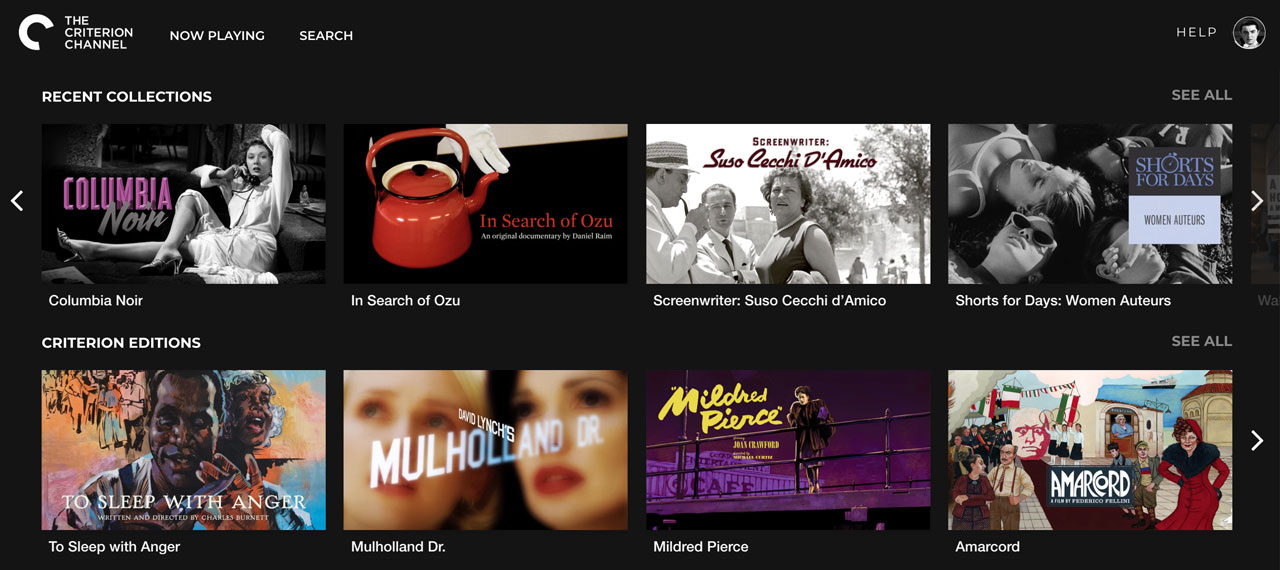This screenshot has width=1280, height=570.
Task: Select the Mulholland Dr. thumbnail
Action: tap(485, 450)
